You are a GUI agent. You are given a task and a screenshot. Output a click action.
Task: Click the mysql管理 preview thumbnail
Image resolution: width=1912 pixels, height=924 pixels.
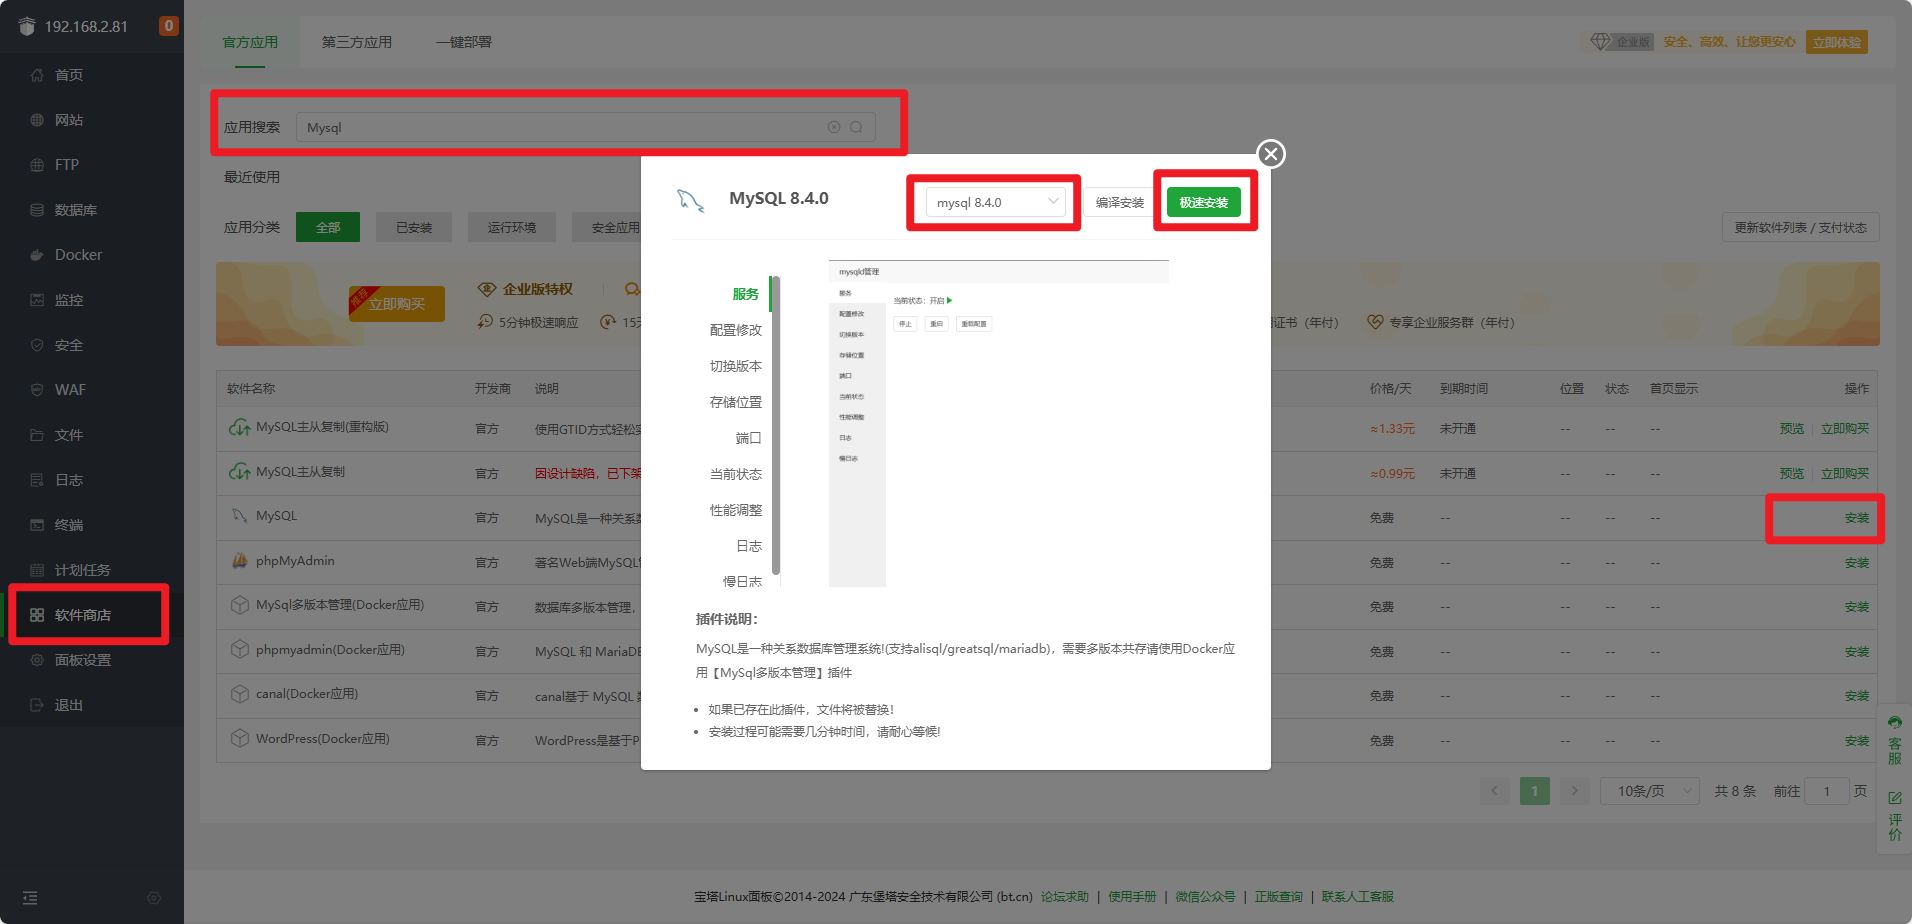pyautogui.click(x=999, y=423)
